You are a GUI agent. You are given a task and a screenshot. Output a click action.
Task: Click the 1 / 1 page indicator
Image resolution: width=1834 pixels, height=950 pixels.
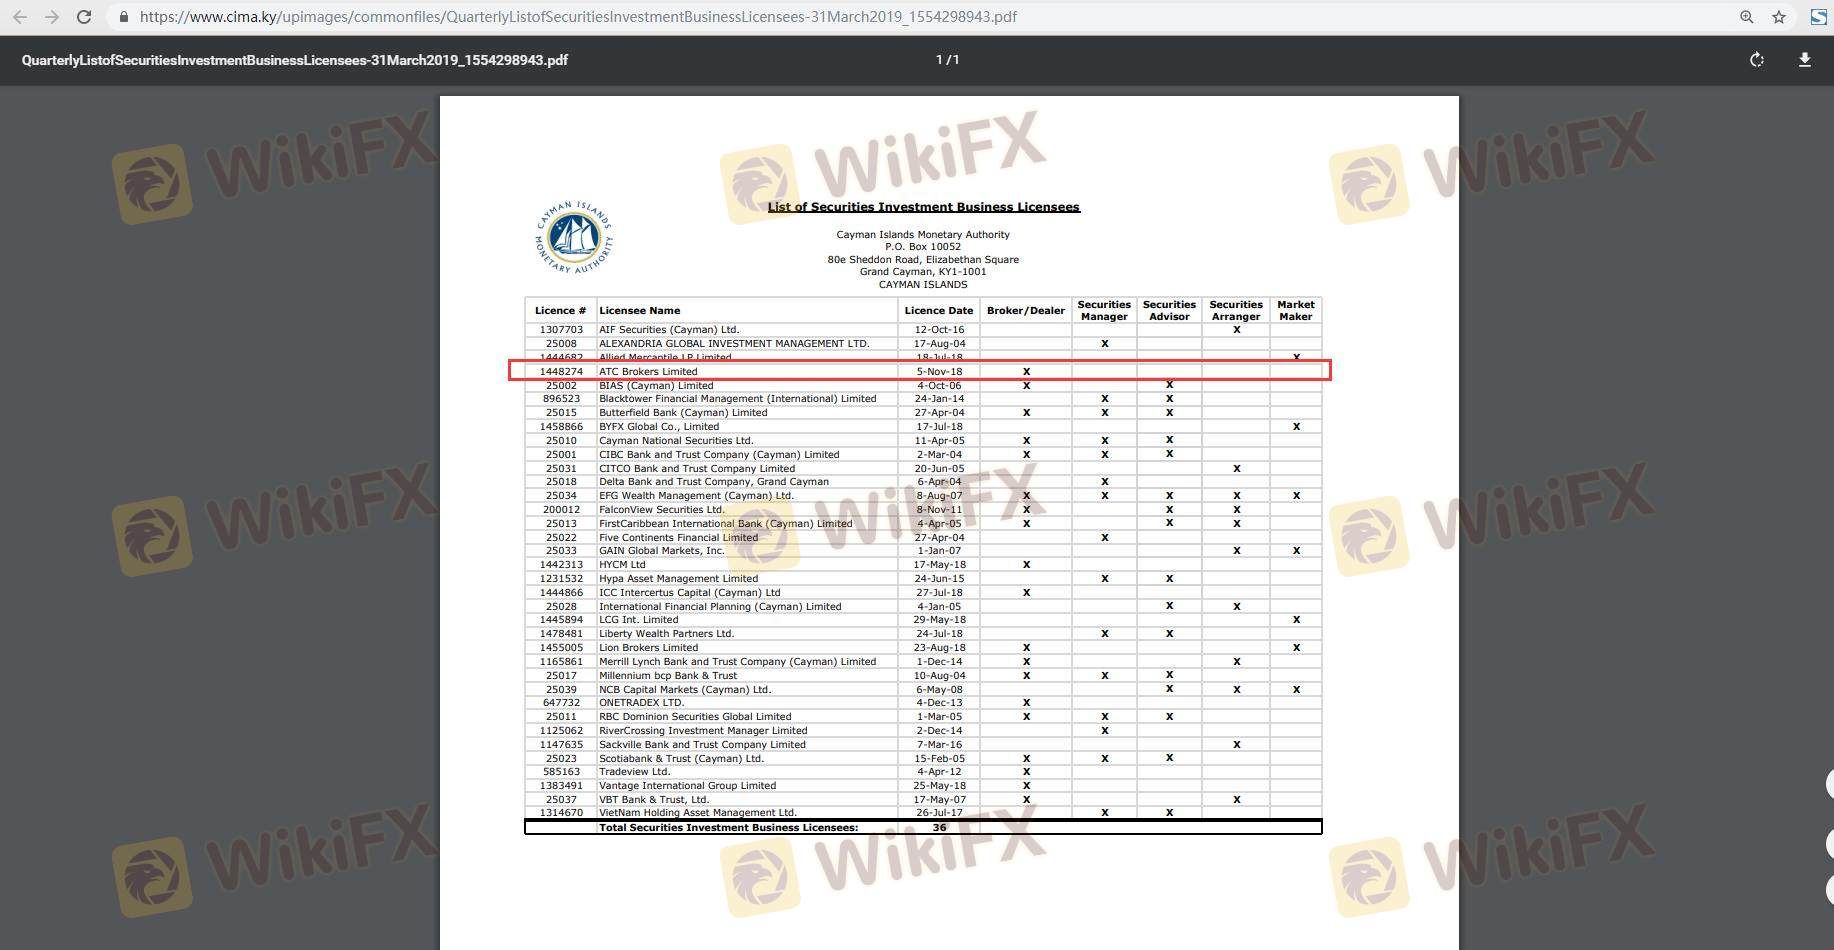(947, 60)
